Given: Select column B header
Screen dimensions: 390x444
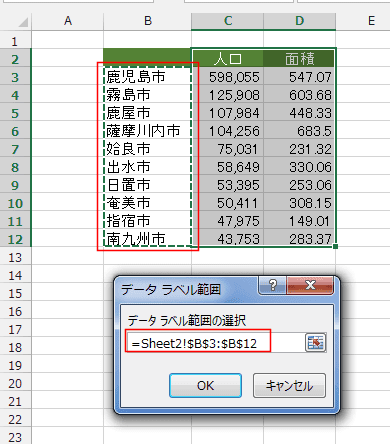Looking at the screenshot, I should 148,21.
